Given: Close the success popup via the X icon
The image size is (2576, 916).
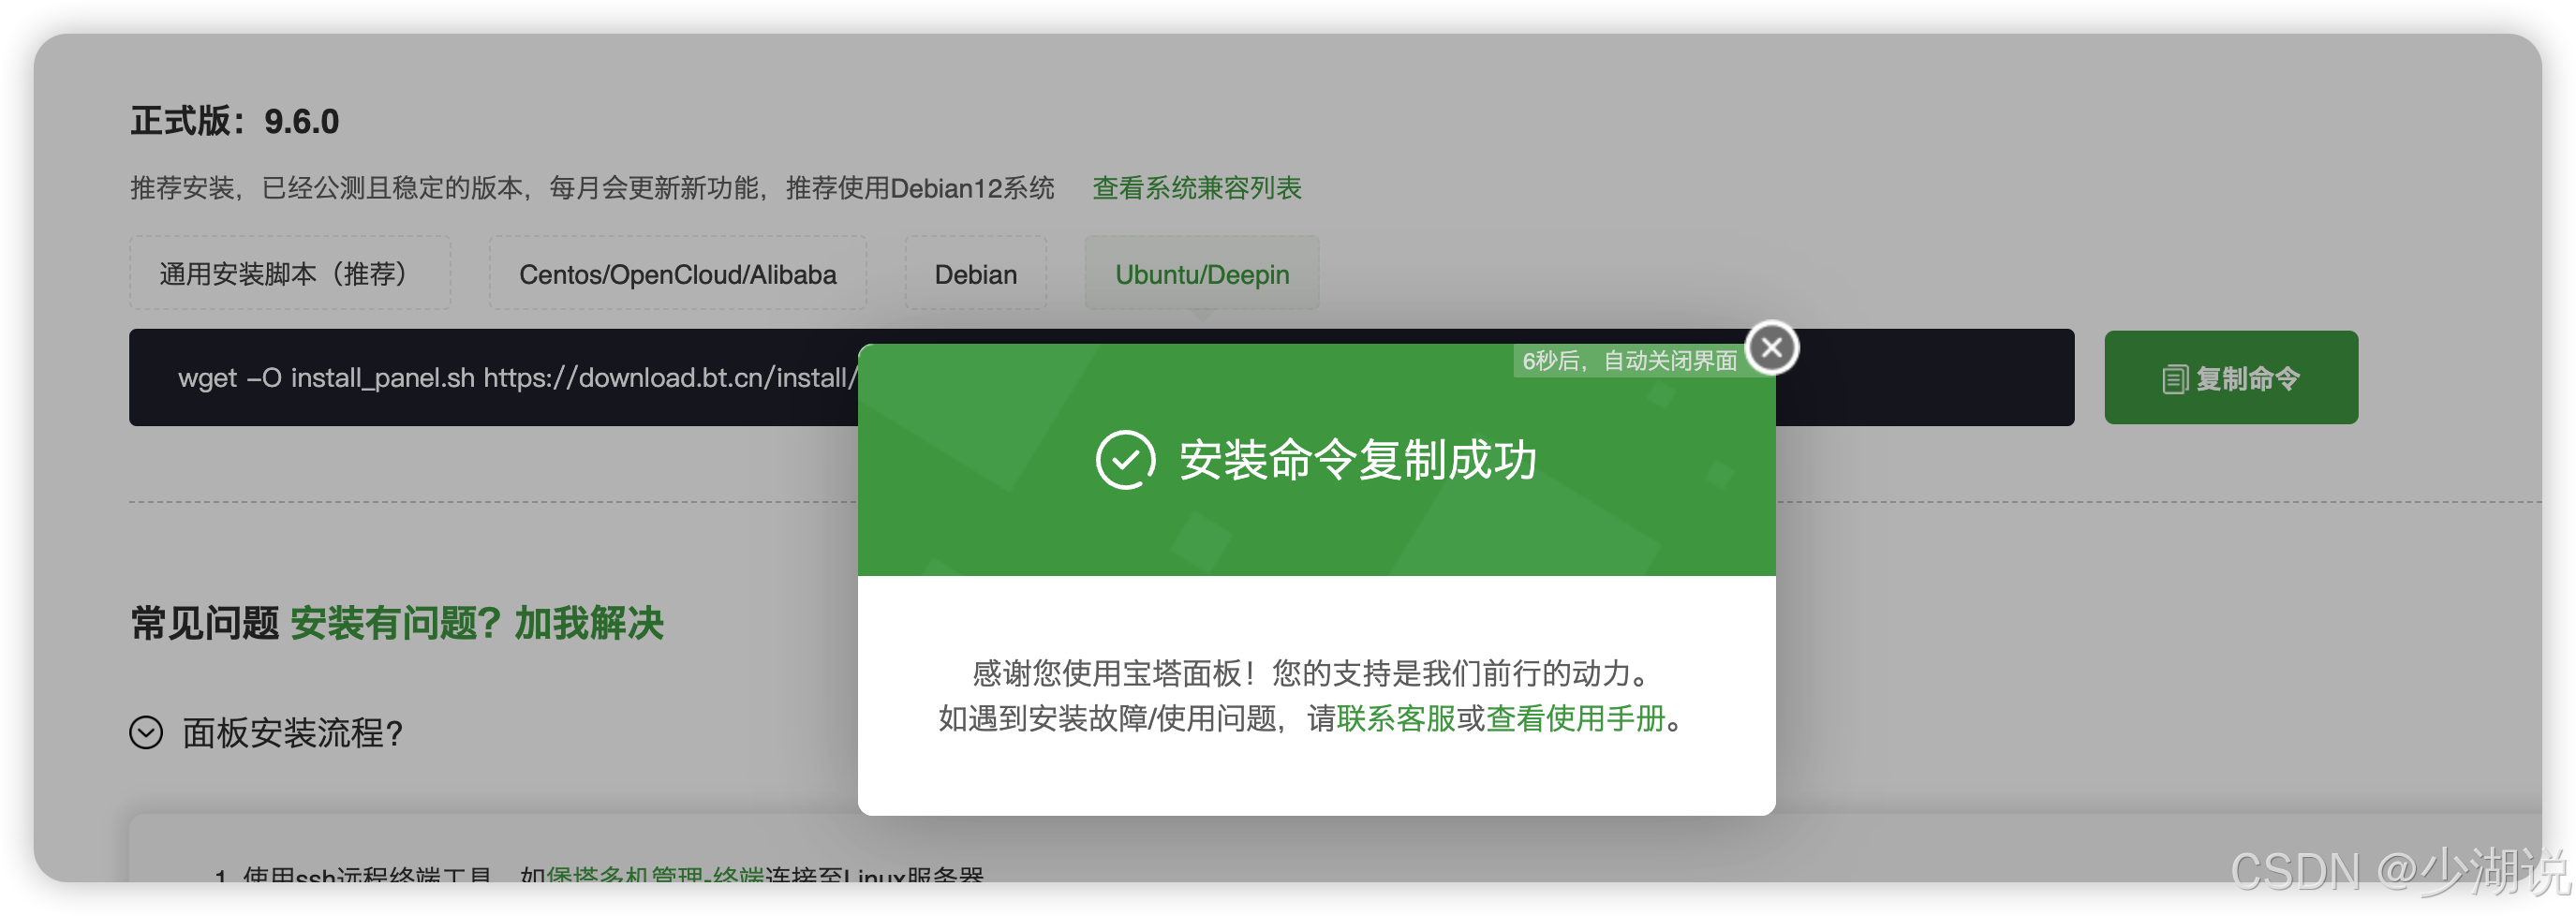Looking at the screenshot, I should pyautogui.click(x=1772, y=347).
